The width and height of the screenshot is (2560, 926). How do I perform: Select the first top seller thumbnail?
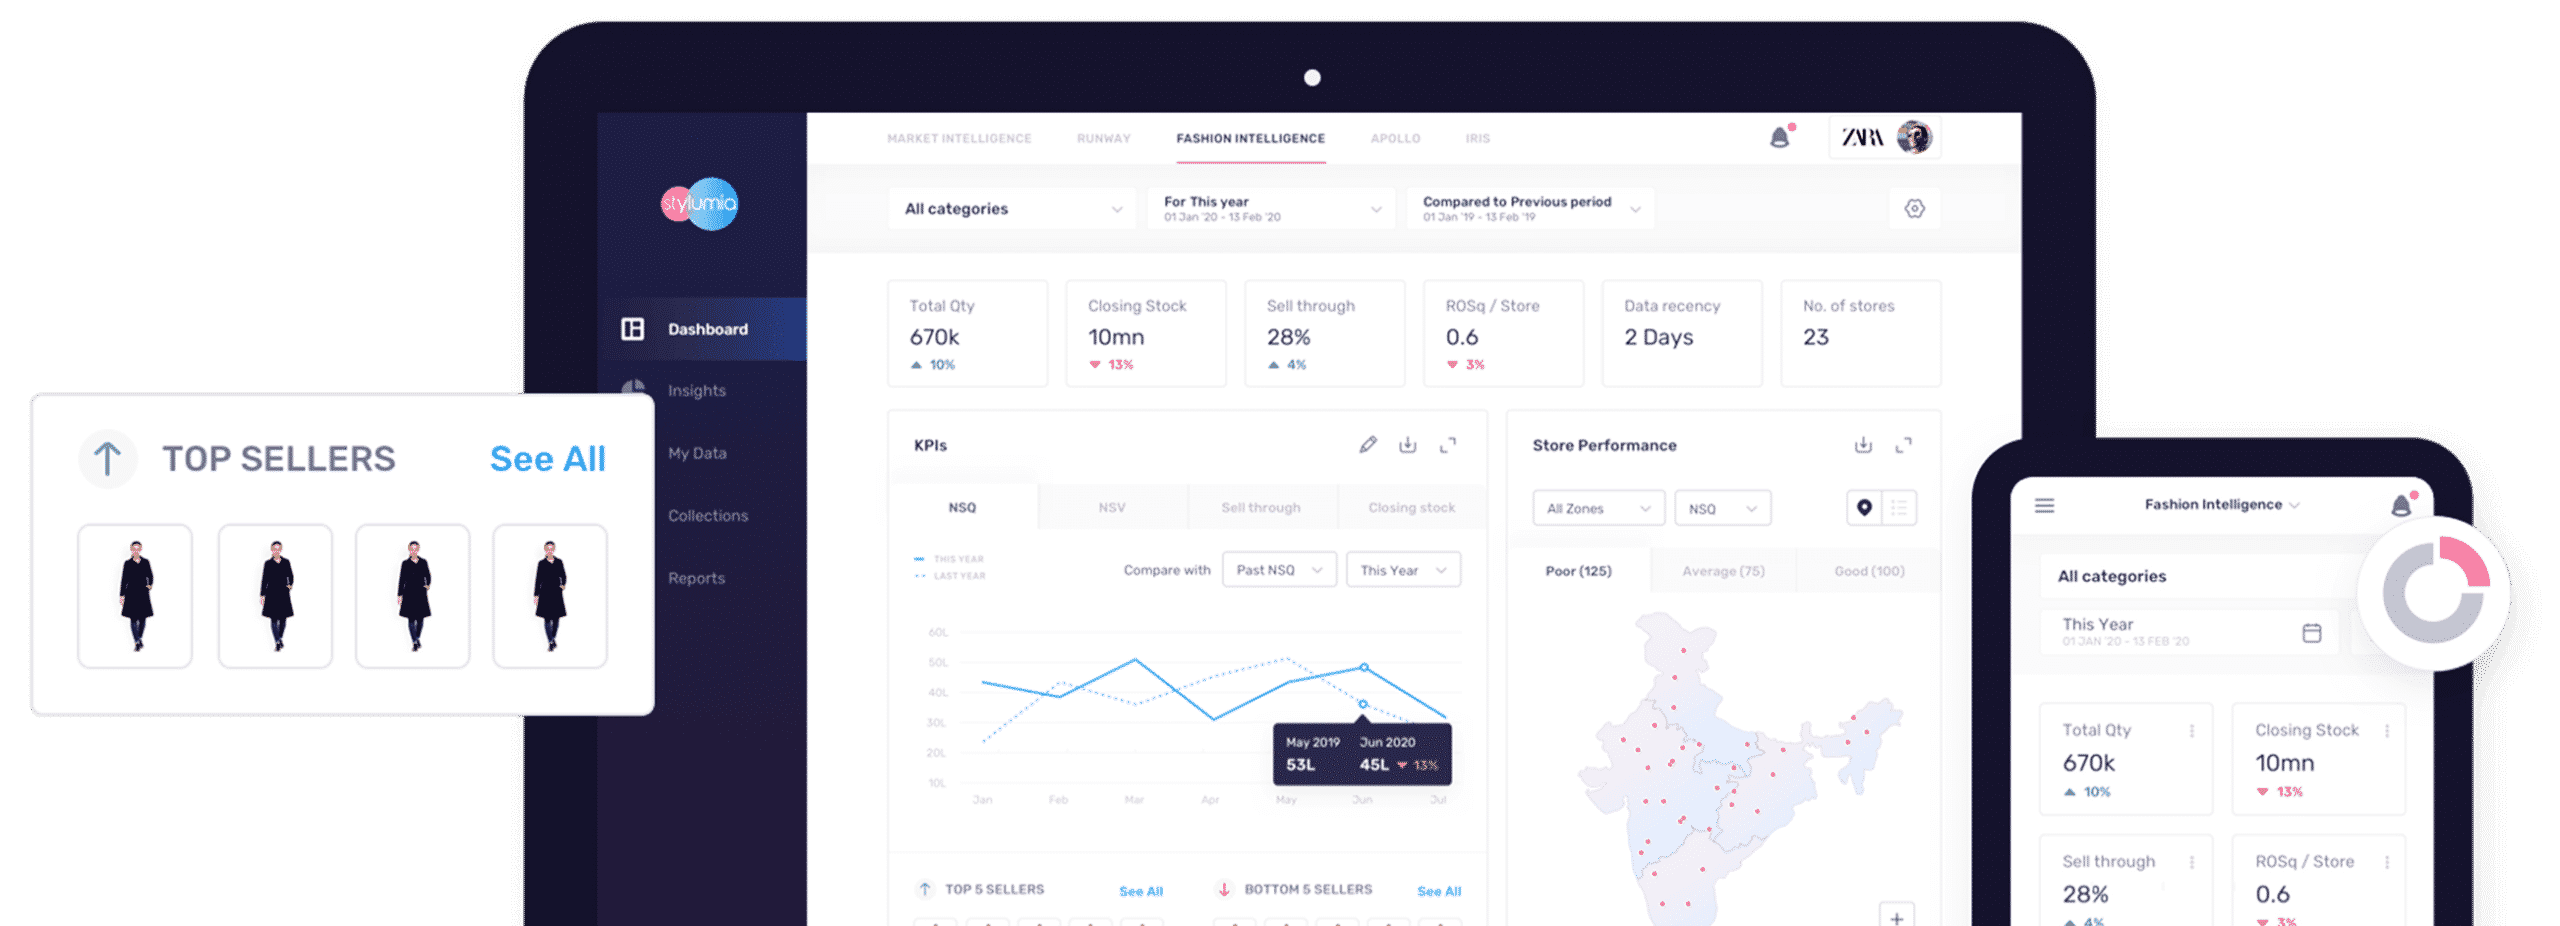(135, 596)
